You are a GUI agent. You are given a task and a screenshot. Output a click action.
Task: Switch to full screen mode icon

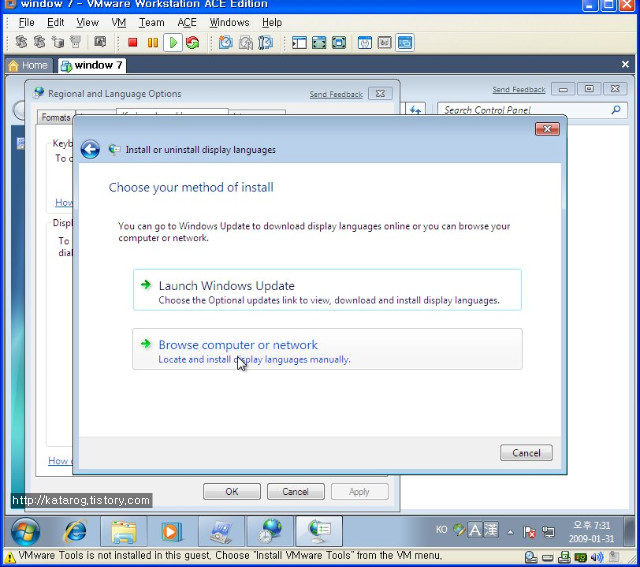(x=319, y=42)
